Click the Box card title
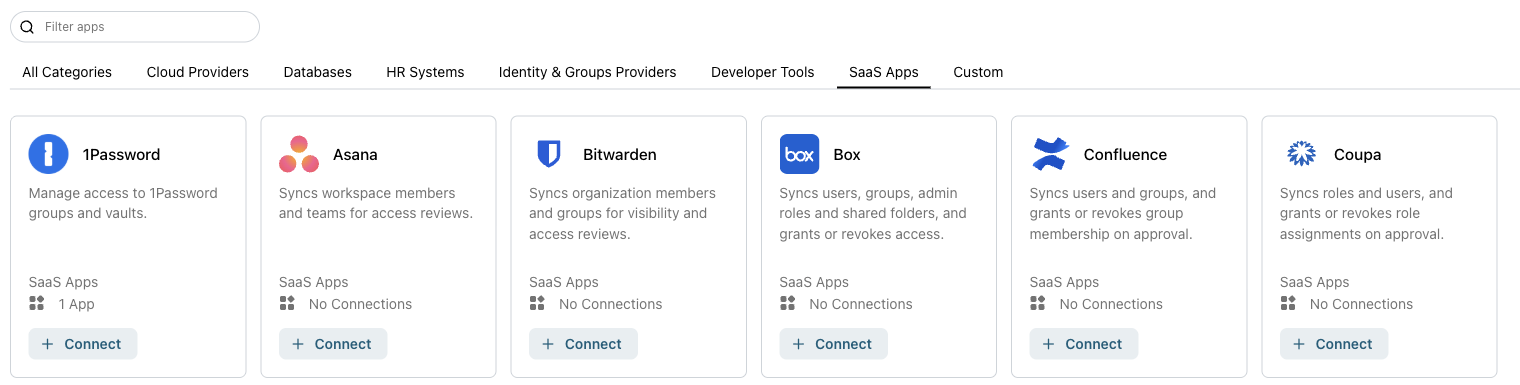1520x385 pixels. pyautogui.click(x=847, y=155)
